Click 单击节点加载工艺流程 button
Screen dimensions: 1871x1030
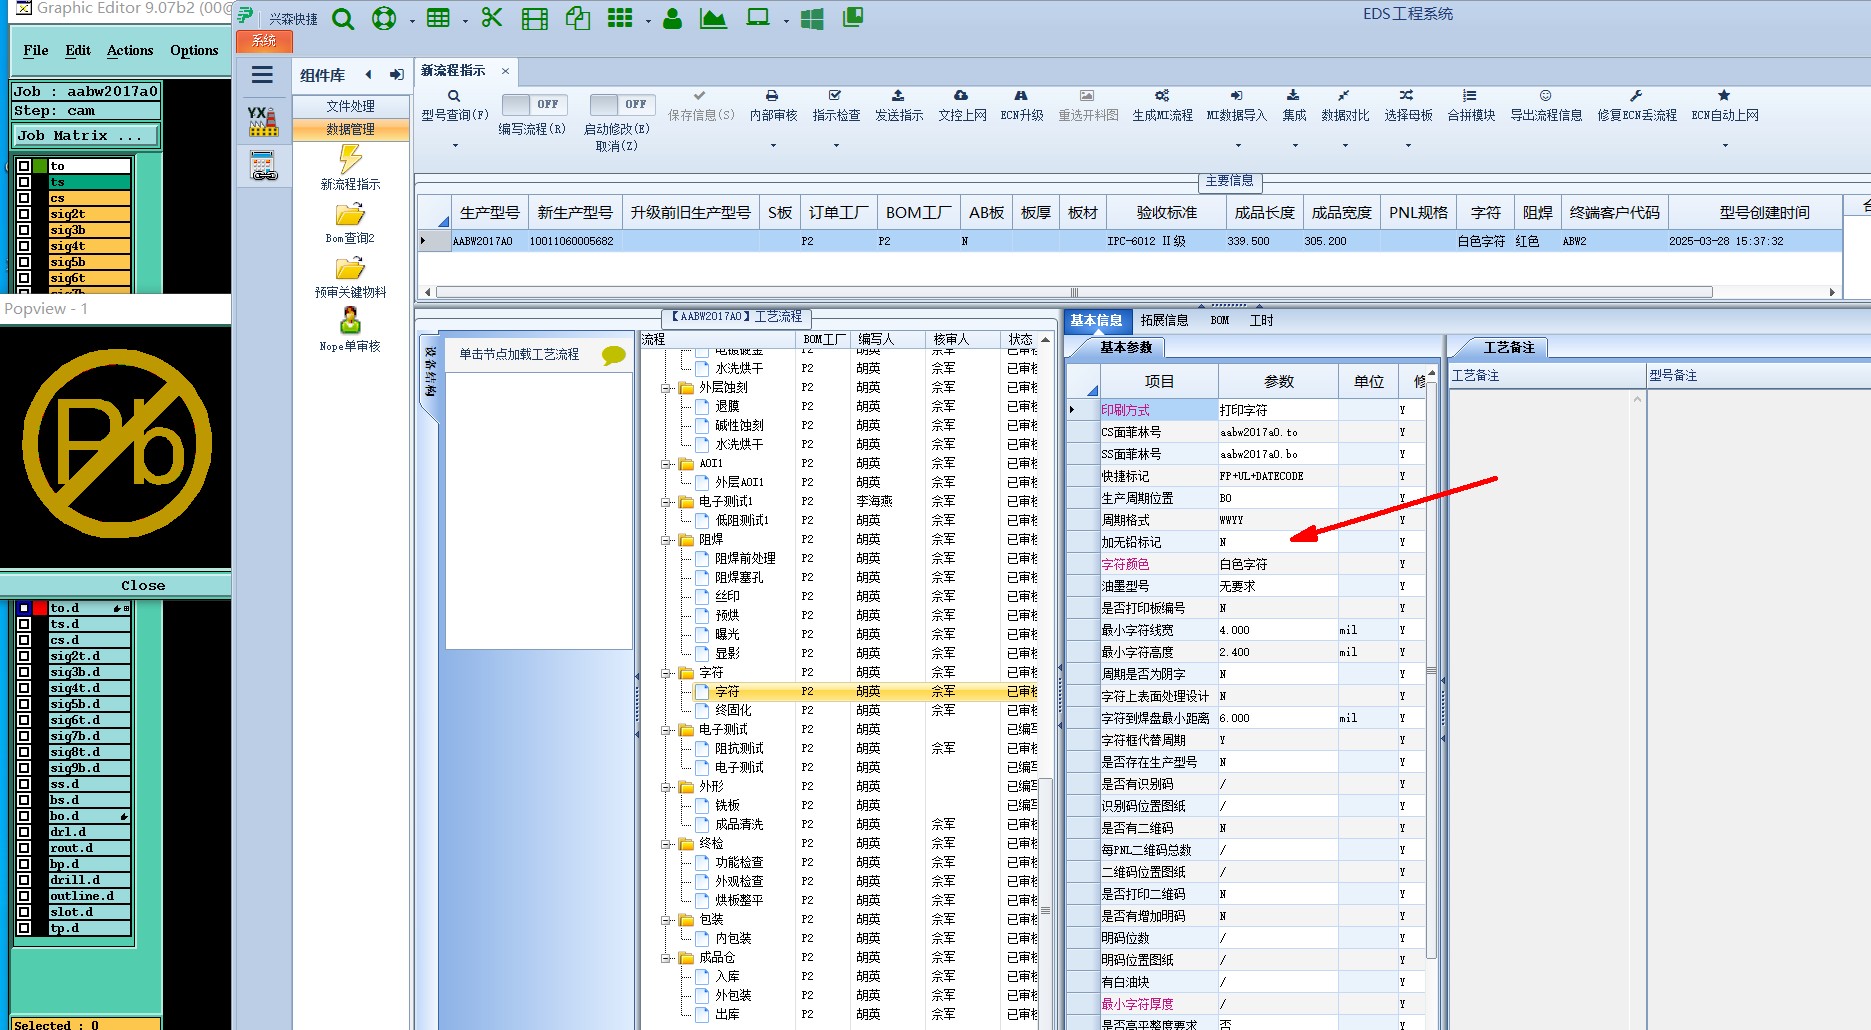(x=538, y=354)
